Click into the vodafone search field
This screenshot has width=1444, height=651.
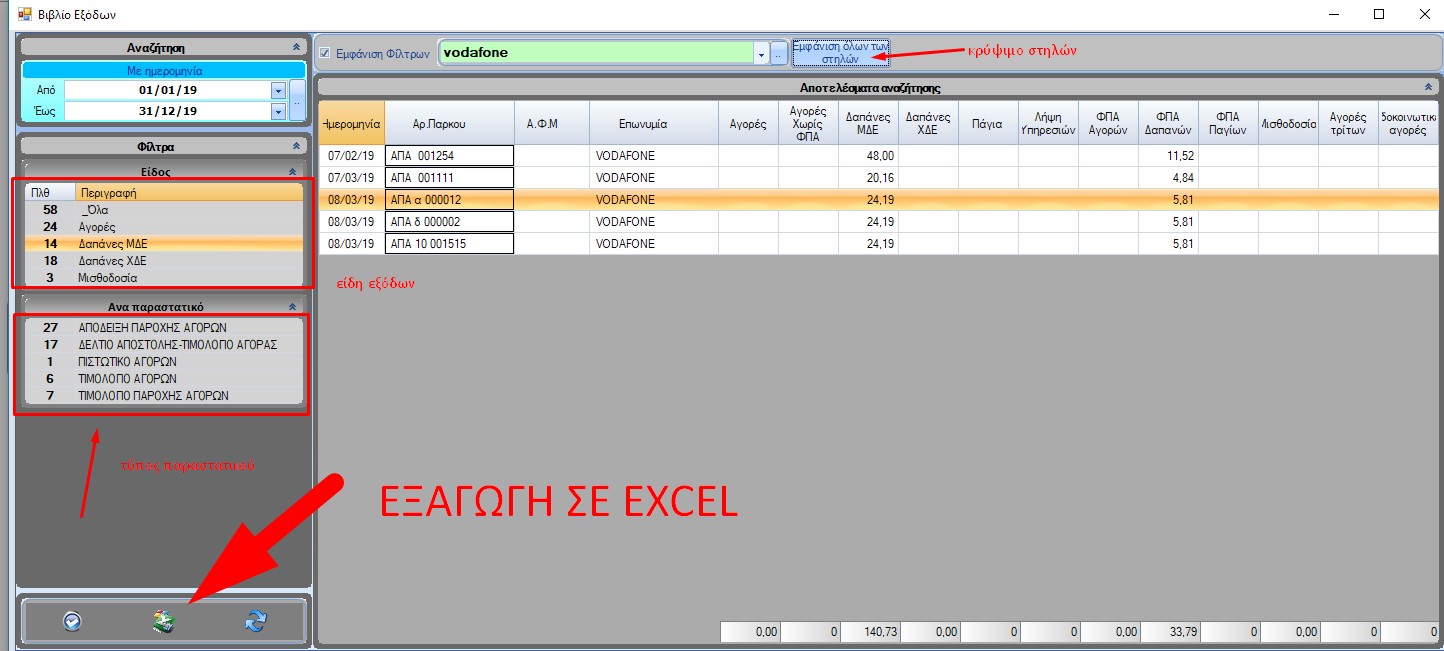coord(595,53)
